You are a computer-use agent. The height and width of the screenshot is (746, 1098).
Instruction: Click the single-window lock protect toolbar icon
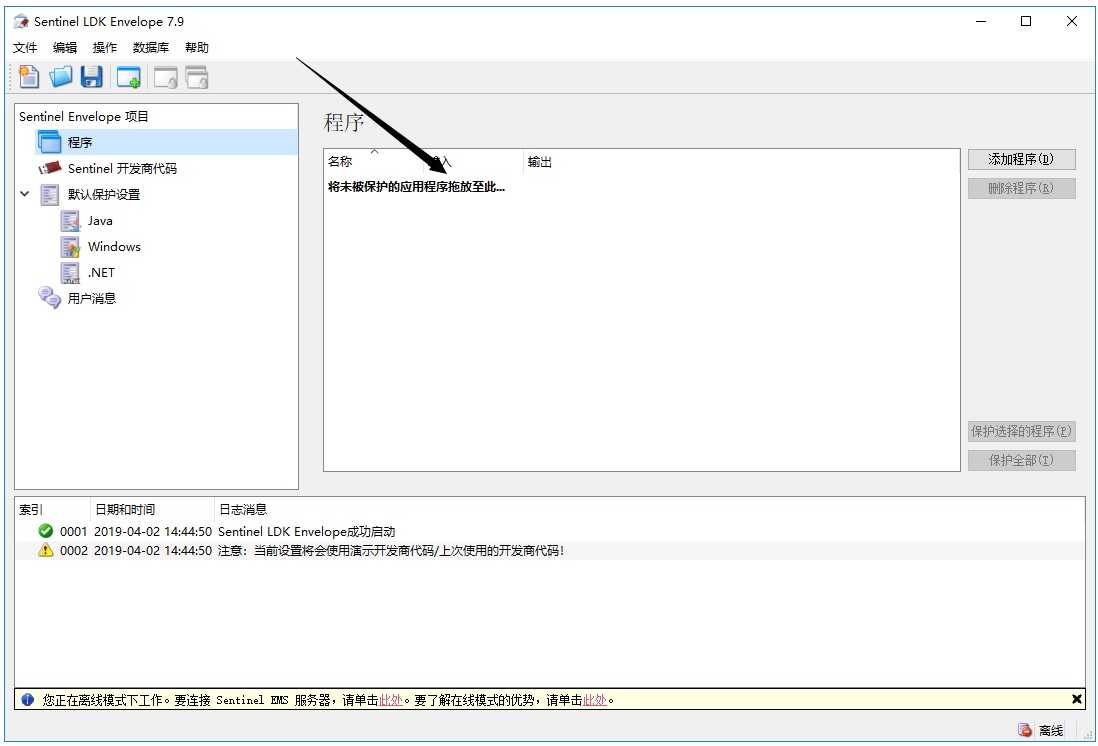166,77
